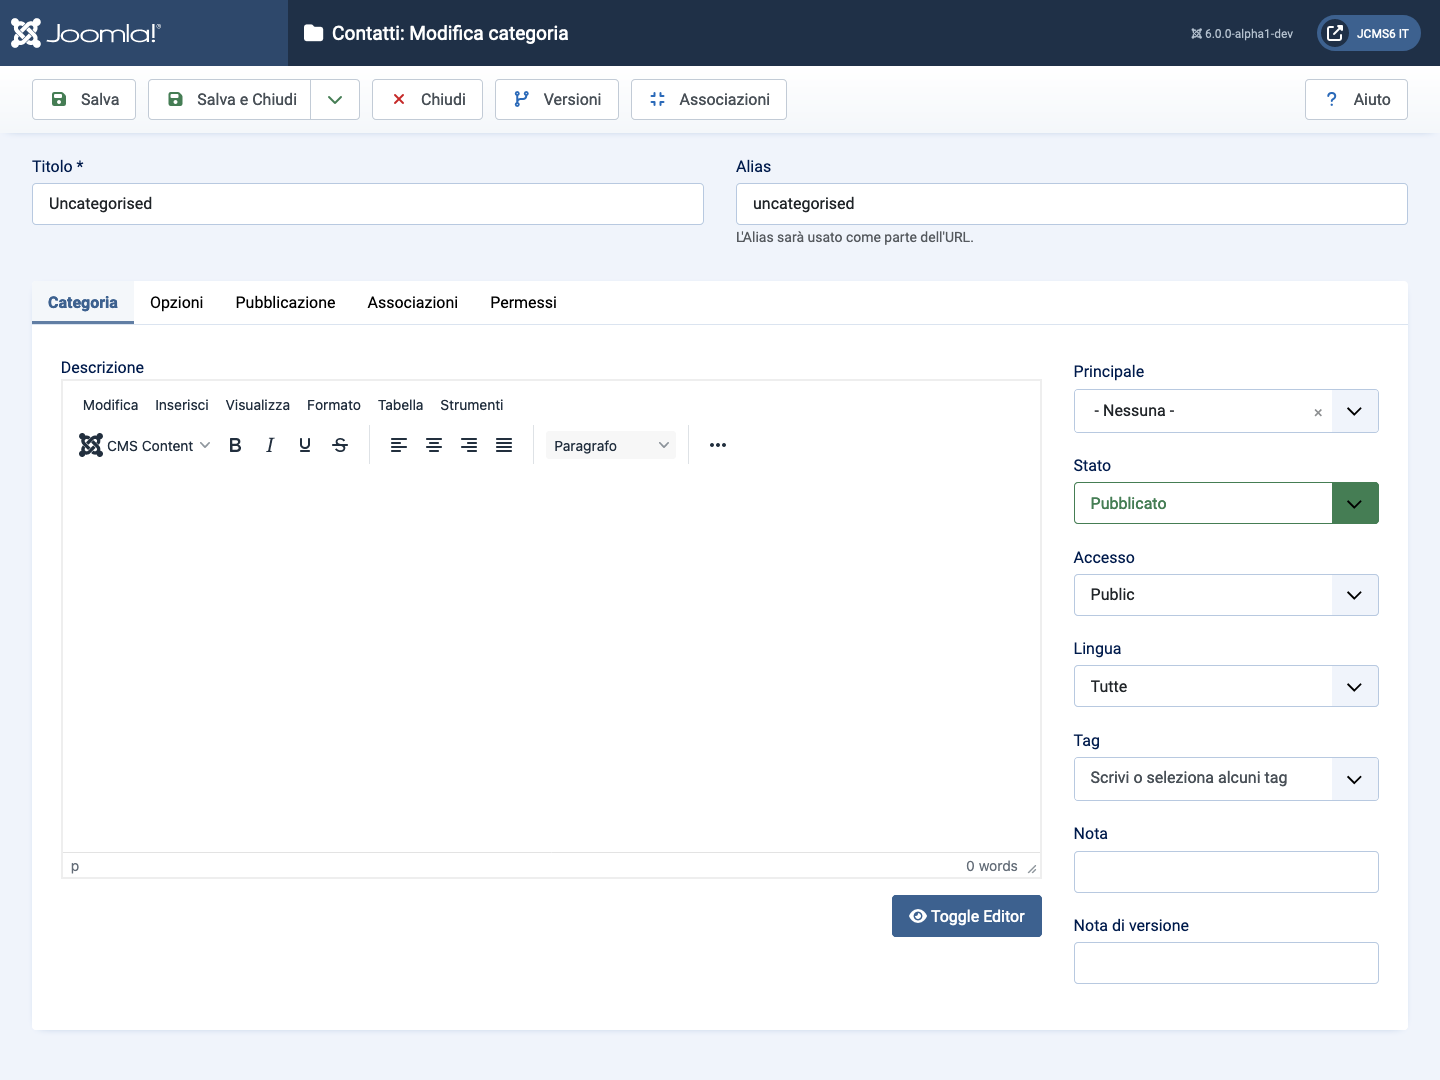The width and height of the screenshot is (1440, 1080).
Task: Justify the editor text
Action: coord(504,446)
